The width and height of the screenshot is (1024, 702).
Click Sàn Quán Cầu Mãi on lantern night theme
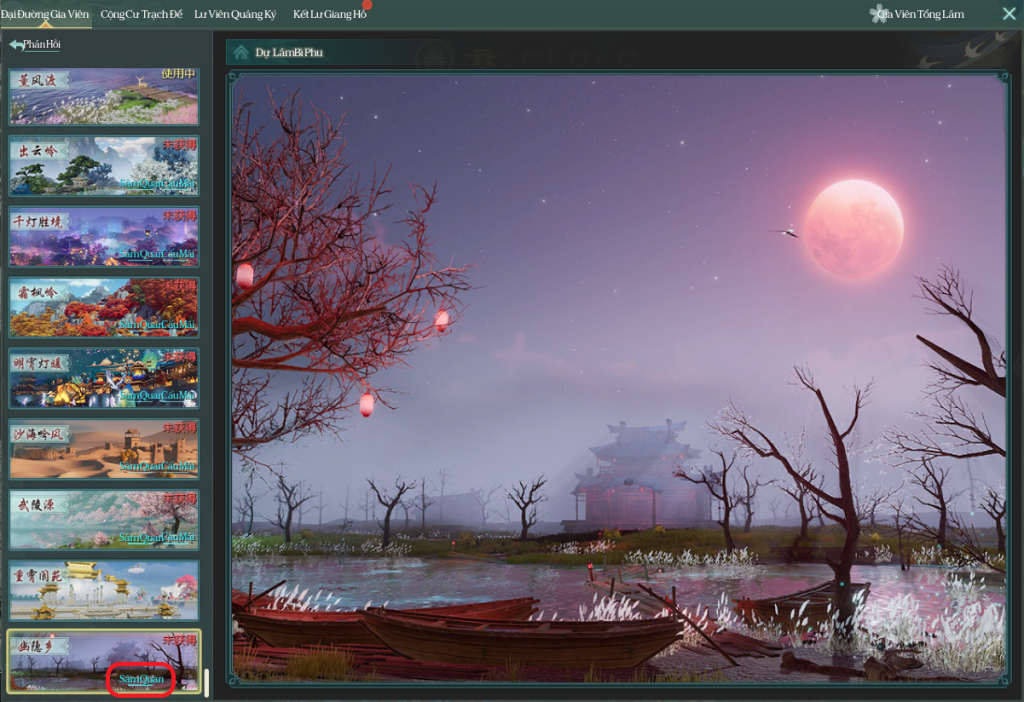(157, 396)
